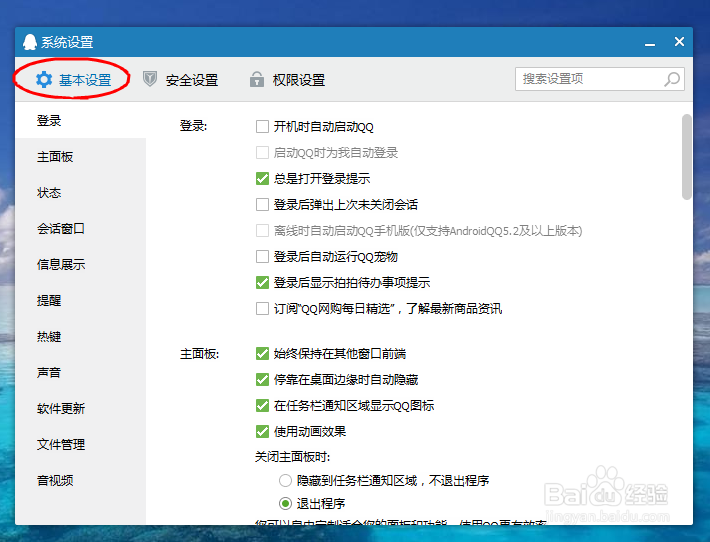Enable 登录后弹出上次未关闭会话

click(262, 205)
